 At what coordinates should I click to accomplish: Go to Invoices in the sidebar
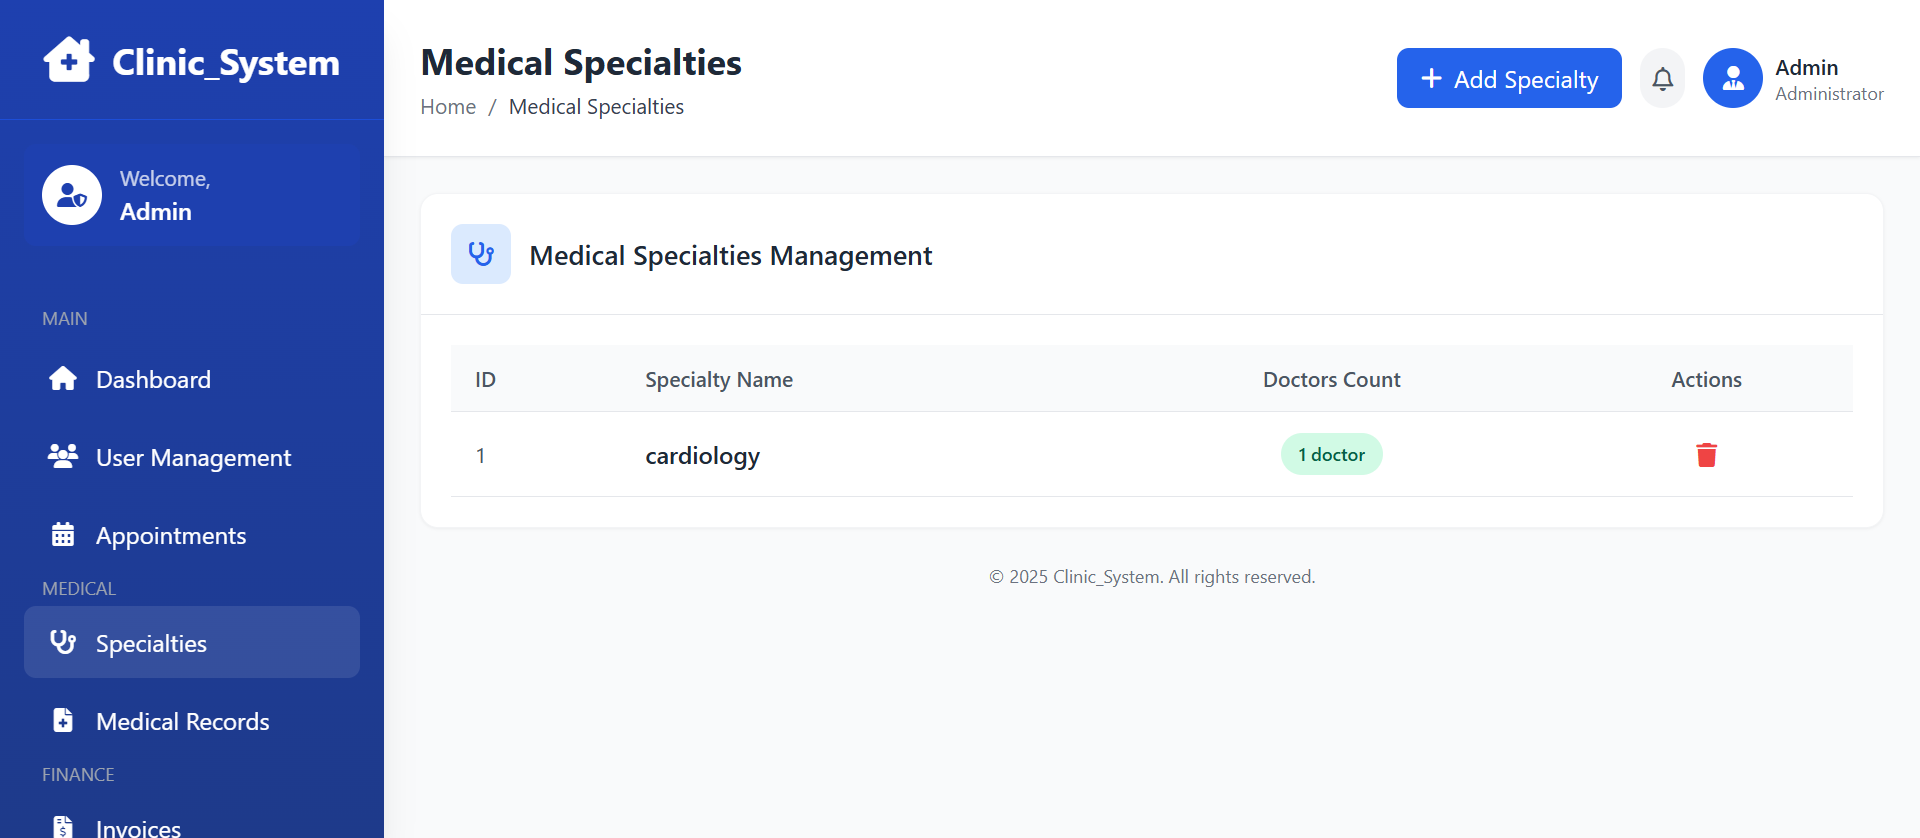tap(138, 827)
